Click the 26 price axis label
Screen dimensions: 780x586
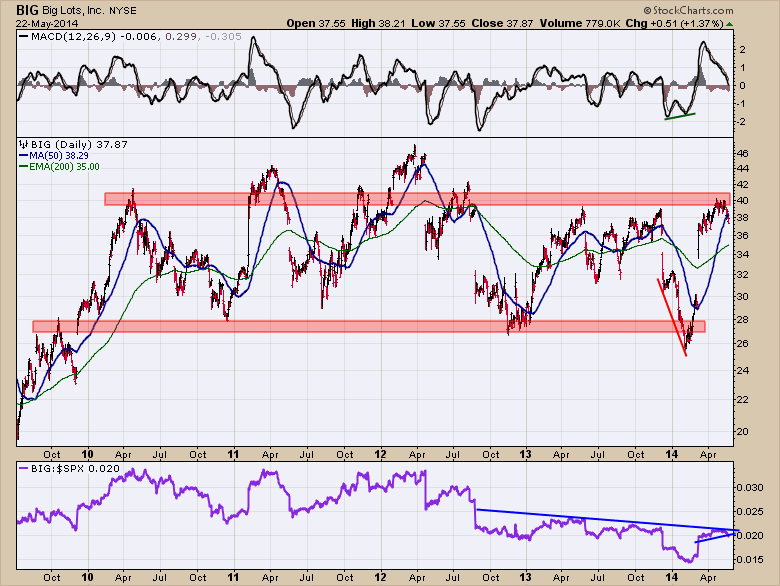(742, 344)
